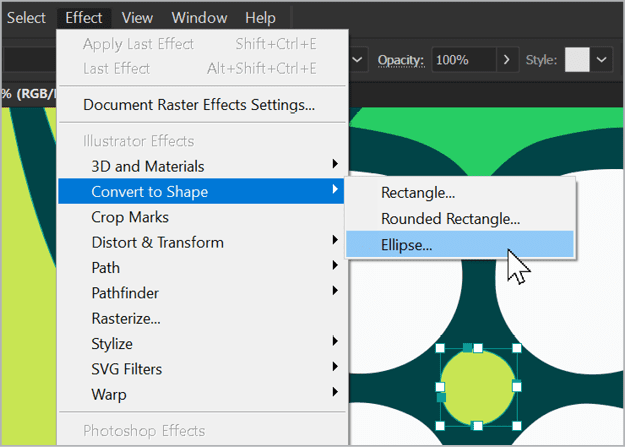Image resolution: width=625 pixels, height=447 pixels.
Task: Click the selected yellow-green circle
Action: pyautogui.click(x=478, y=387)
